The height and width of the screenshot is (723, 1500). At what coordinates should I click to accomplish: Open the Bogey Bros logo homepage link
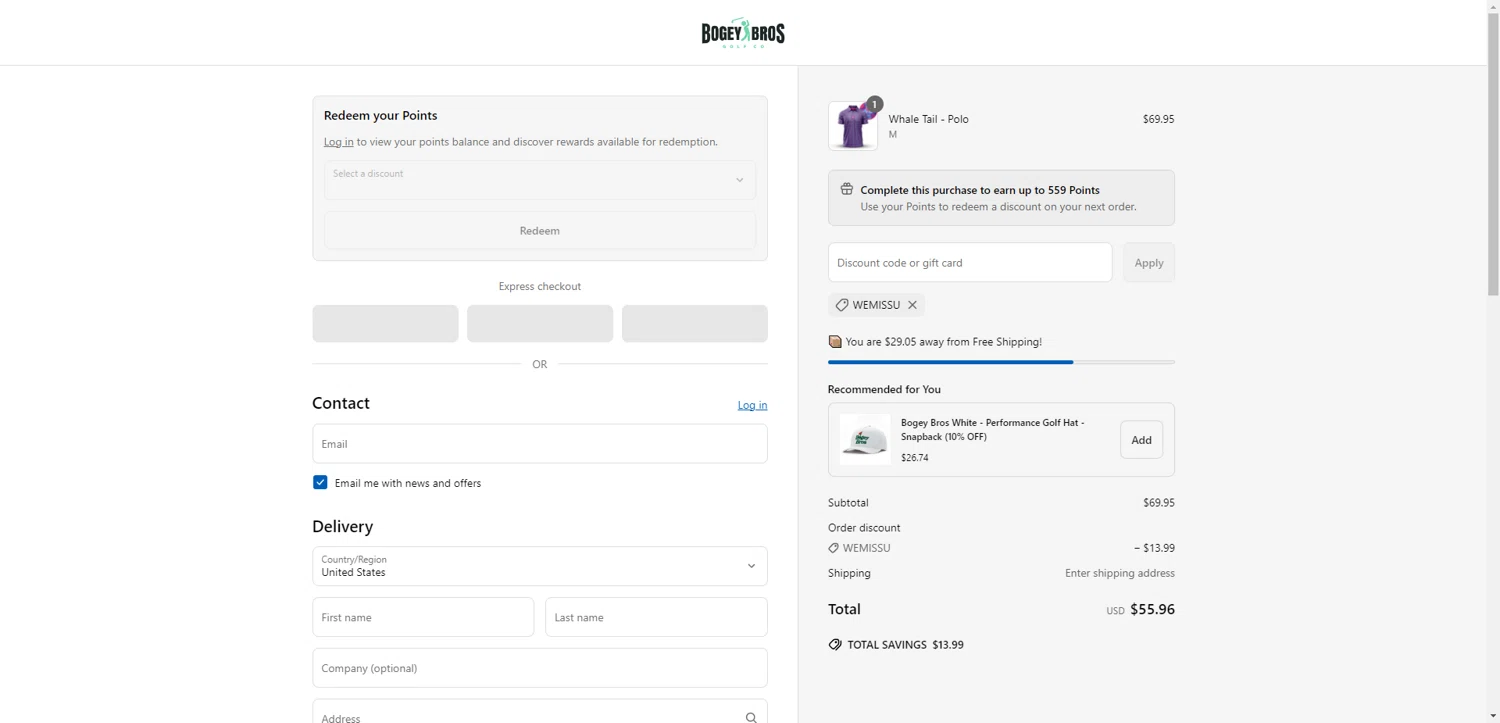tap(743, 33)
